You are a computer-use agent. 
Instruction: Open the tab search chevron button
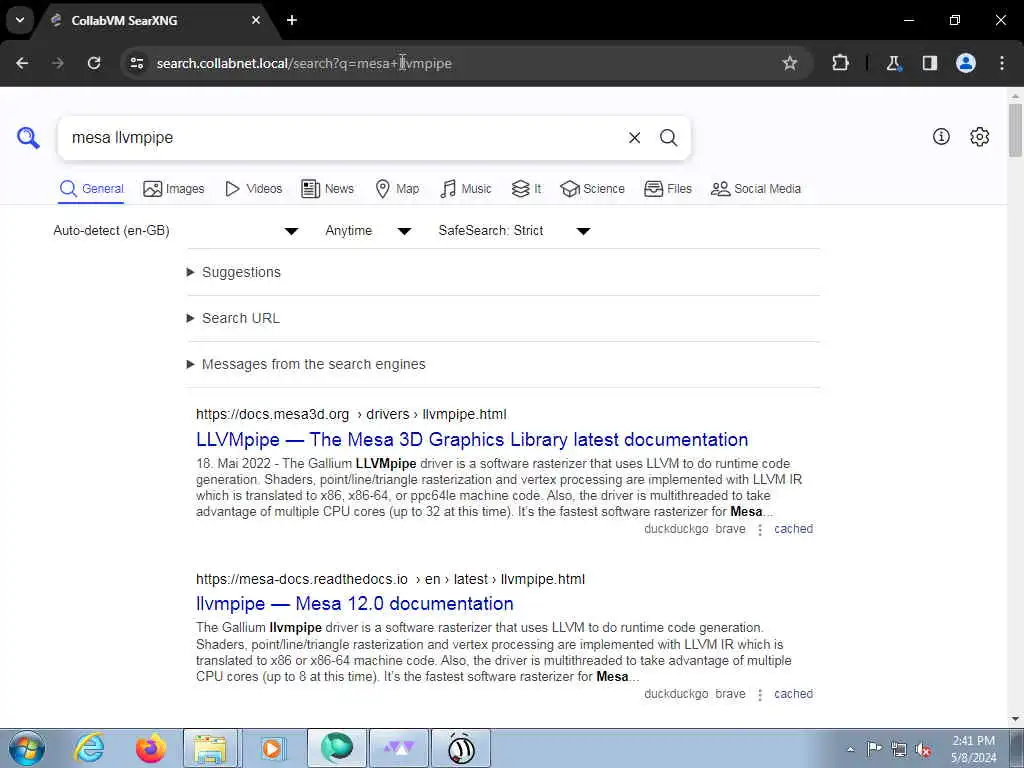click(20, 20)
